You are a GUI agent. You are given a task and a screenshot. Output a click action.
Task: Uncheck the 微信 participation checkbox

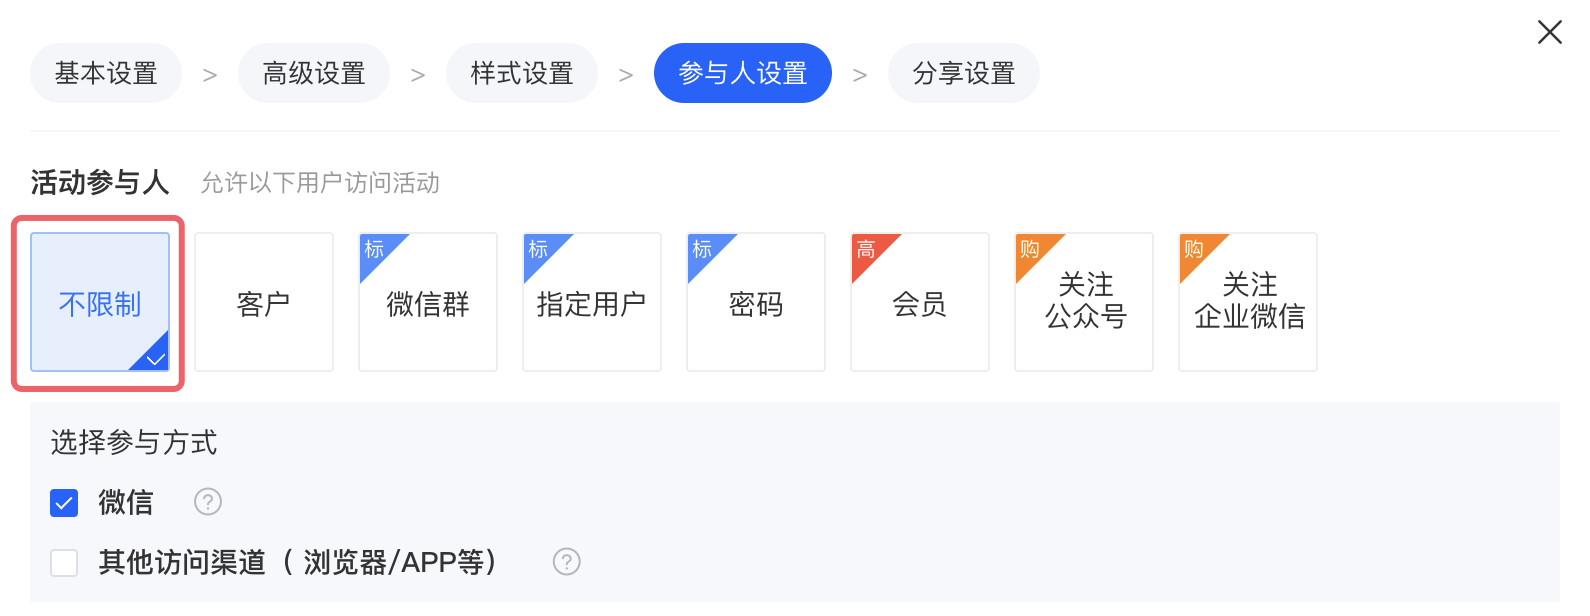(64, 503)
